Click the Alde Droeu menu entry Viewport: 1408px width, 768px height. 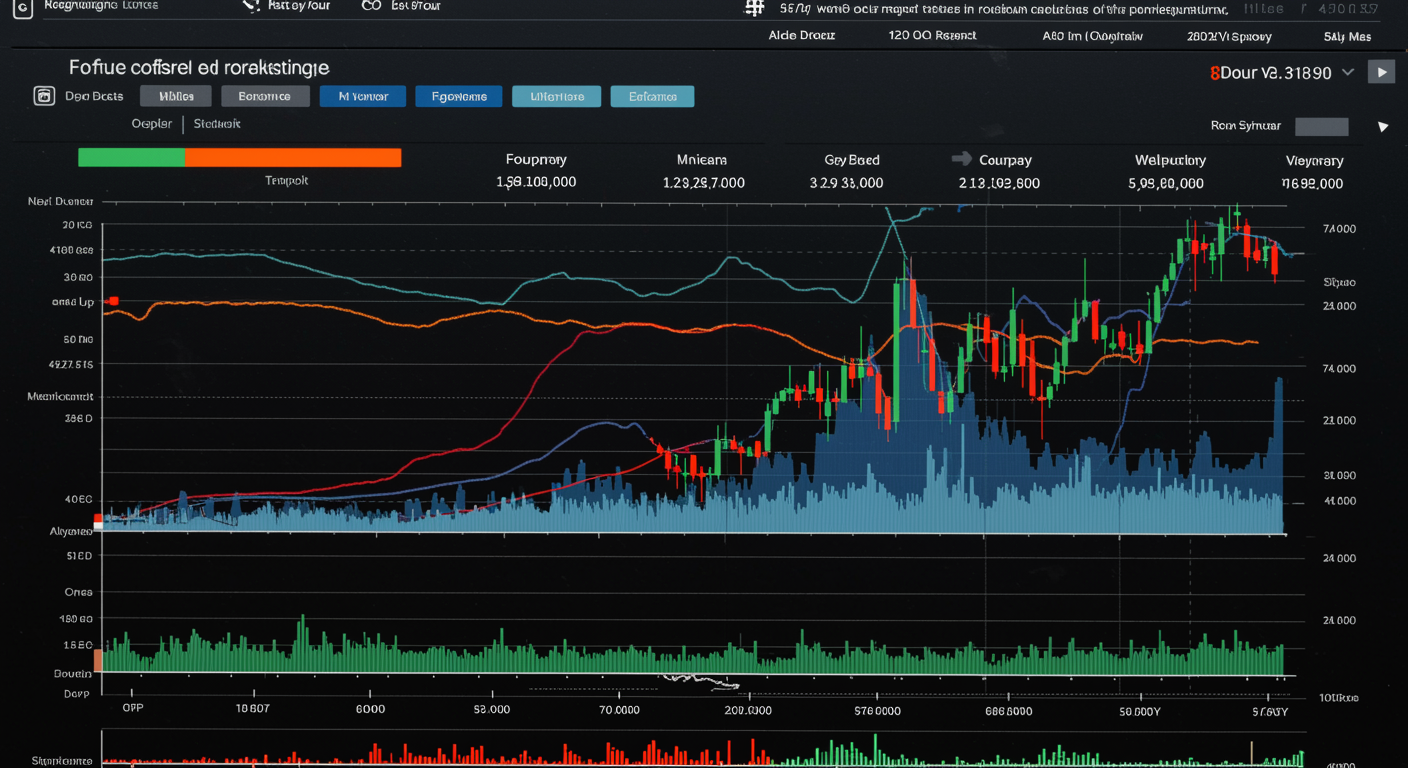800,35
